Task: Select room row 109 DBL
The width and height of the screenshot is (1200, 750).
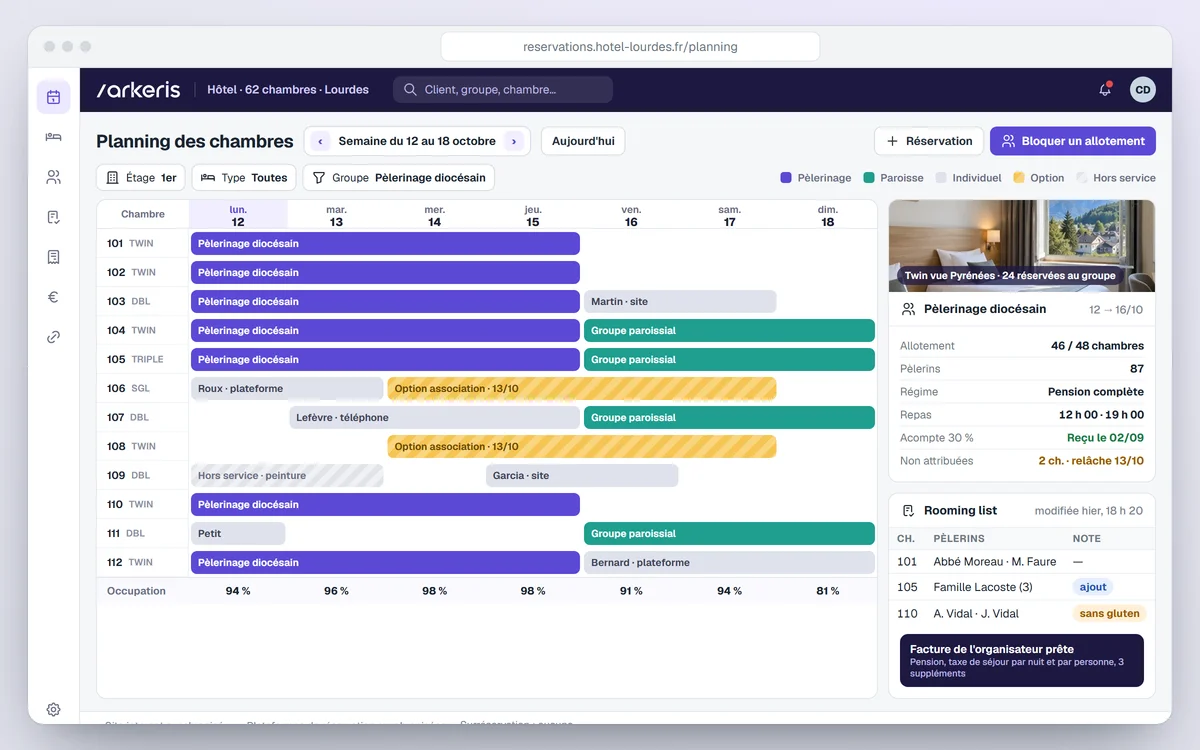Action: (x=143, y=475)
